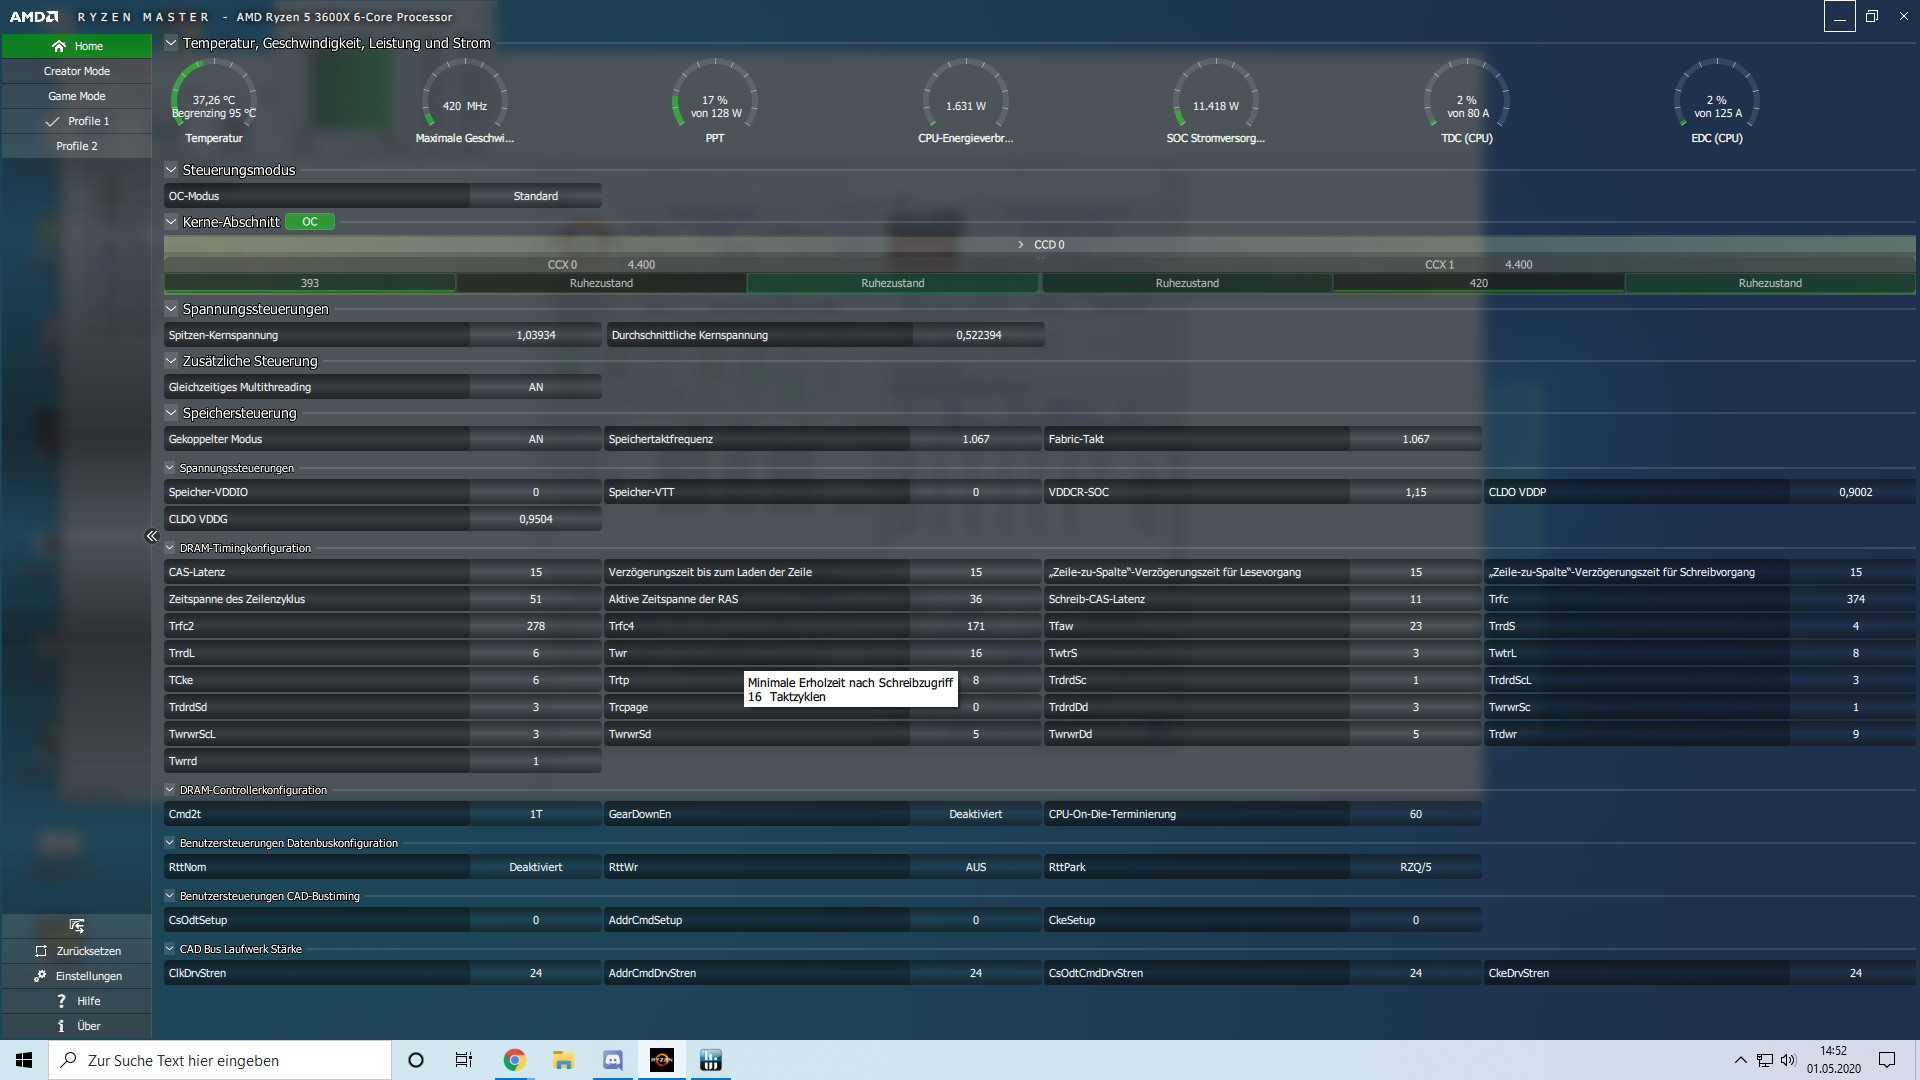Open Einstellungen via the gear icon
Screen dimensions: 1920x1080
pyautogui.click(x=40, y=976)
